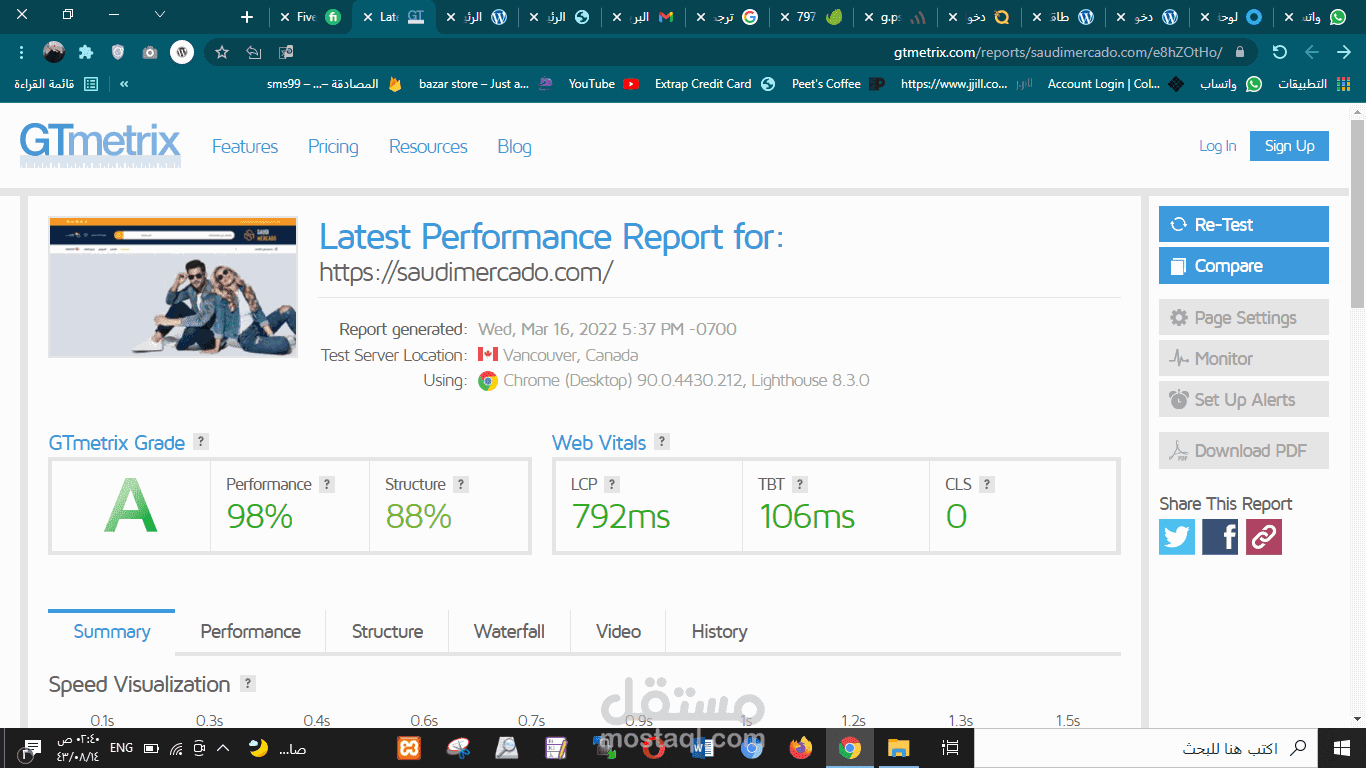Screen dimensions: 1366x768
Task: Click the Re-Test button
Action: tap(1243, 224)
